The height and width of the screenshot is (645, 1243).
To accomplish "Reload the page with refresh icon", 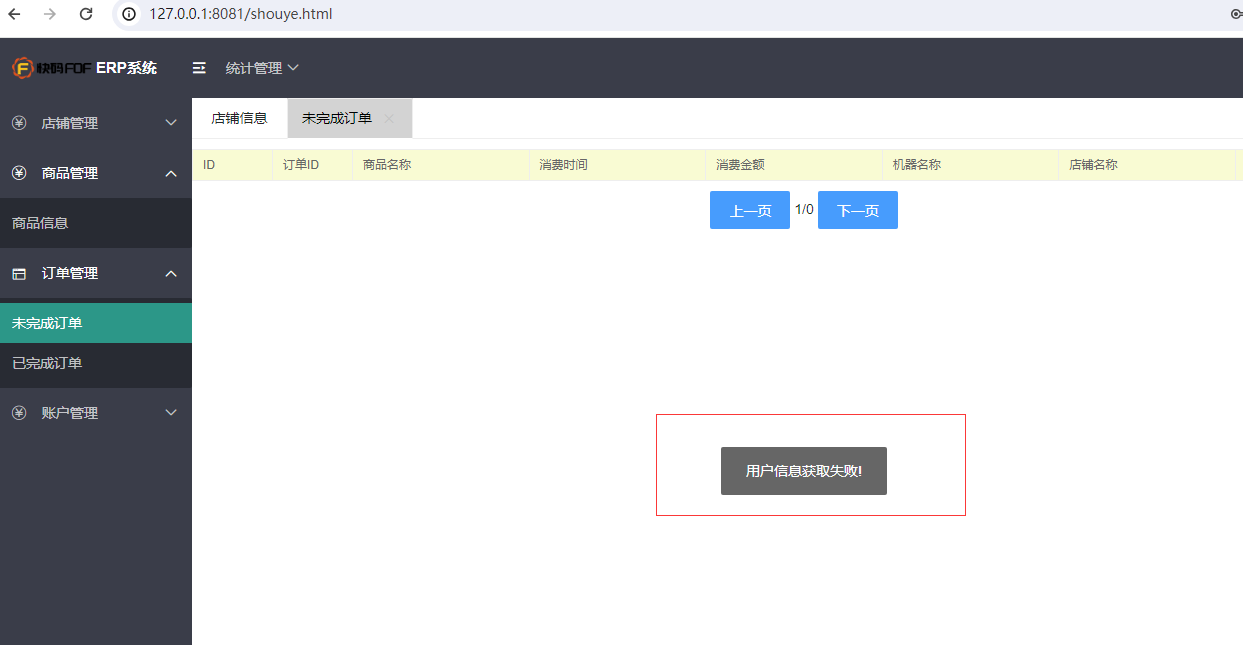I will 86,14.
